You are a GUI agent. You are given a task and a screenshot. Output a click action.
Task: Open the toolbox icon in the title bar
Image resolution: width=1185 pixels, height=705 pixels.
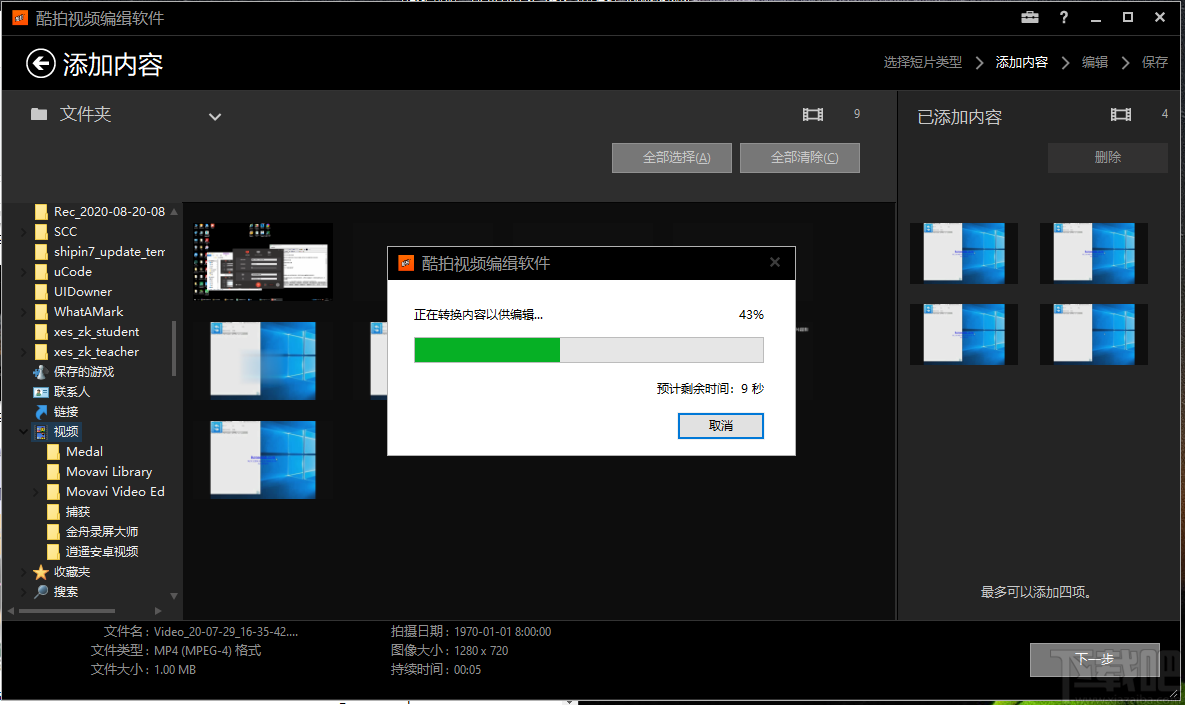(1028, 17)
